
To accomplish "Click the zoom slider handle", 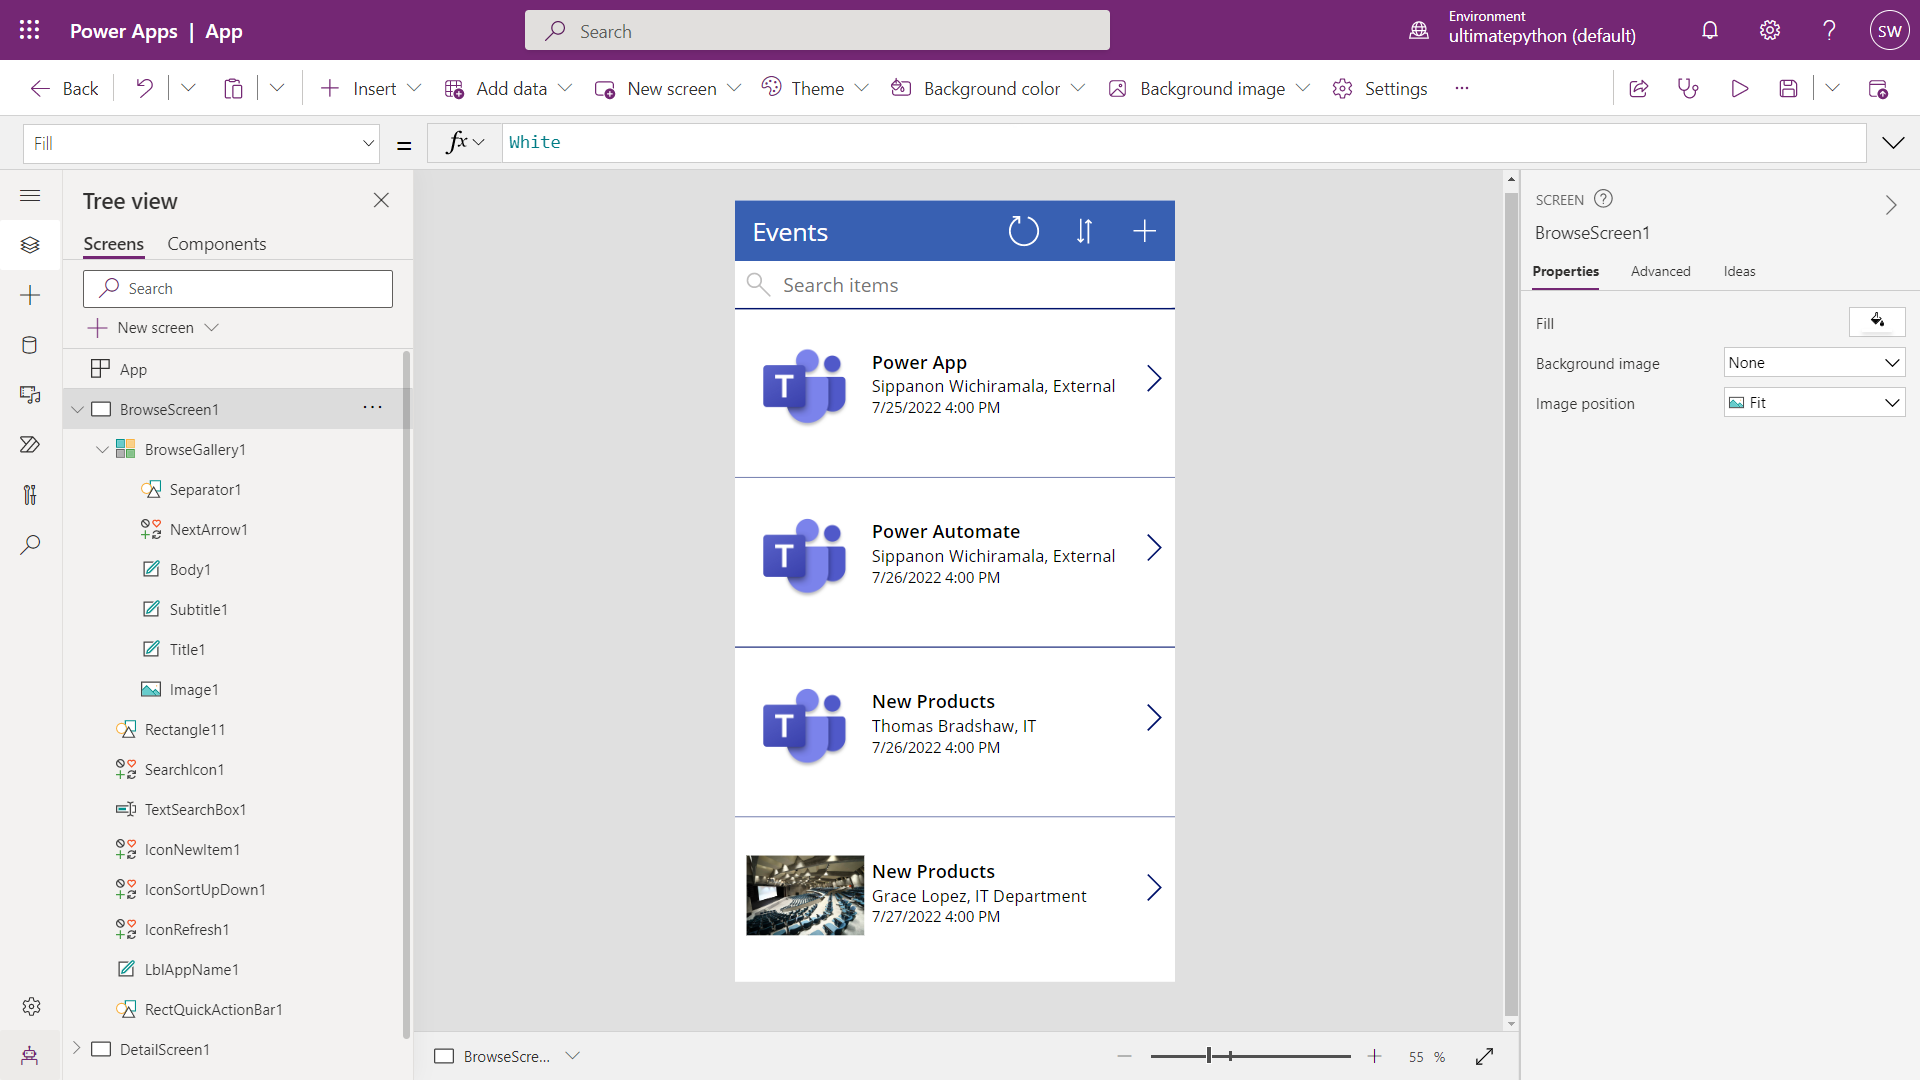I will (x=1209, y=1056).
